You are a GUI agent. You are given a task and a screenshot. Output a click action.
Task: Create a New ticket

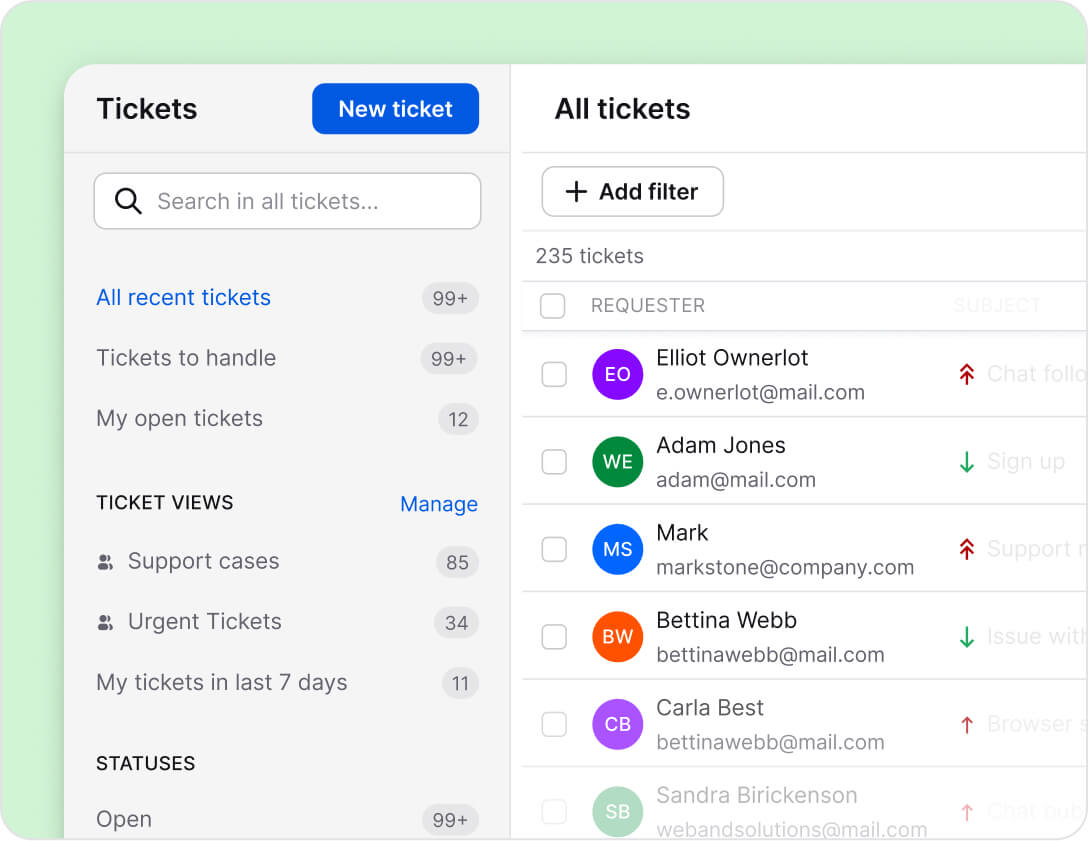[395, 108]
